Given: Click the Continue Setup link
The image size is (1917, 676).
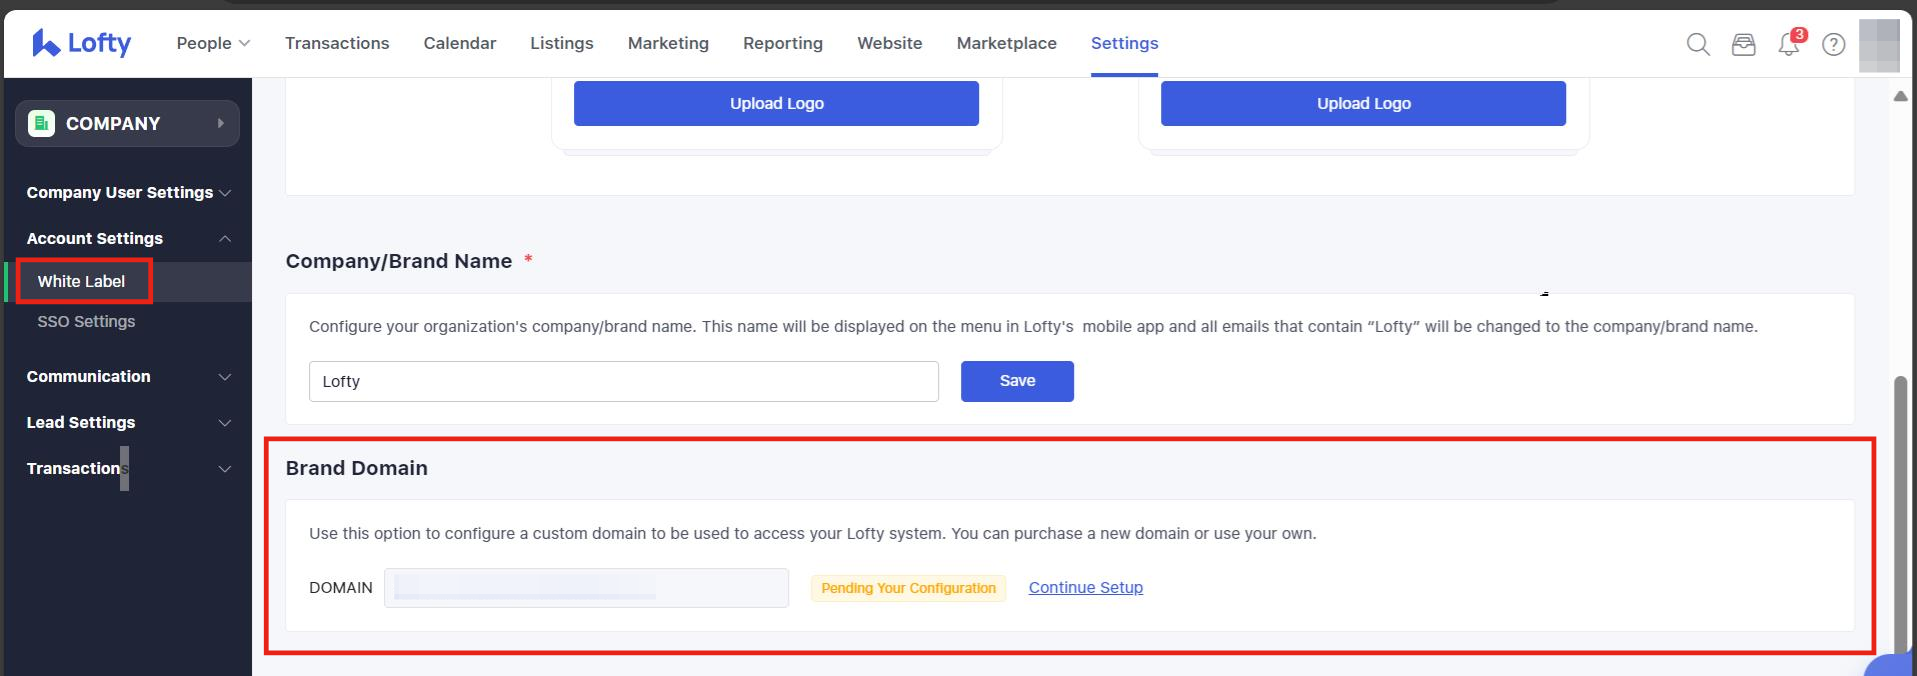Looking at the screenshot, I should coord(1085,587).
